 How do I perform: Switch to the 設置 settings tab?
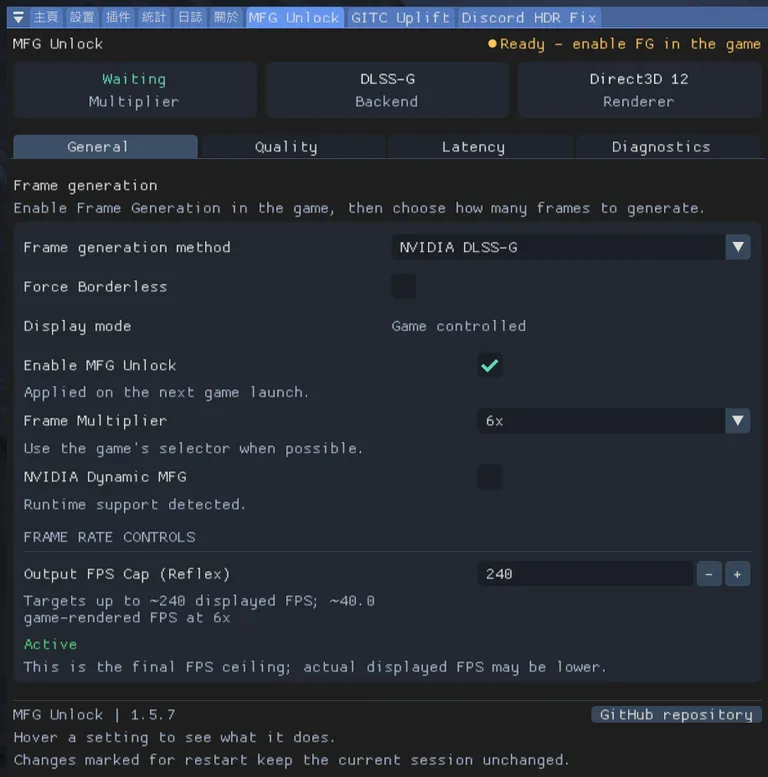(x=82, y=18)
